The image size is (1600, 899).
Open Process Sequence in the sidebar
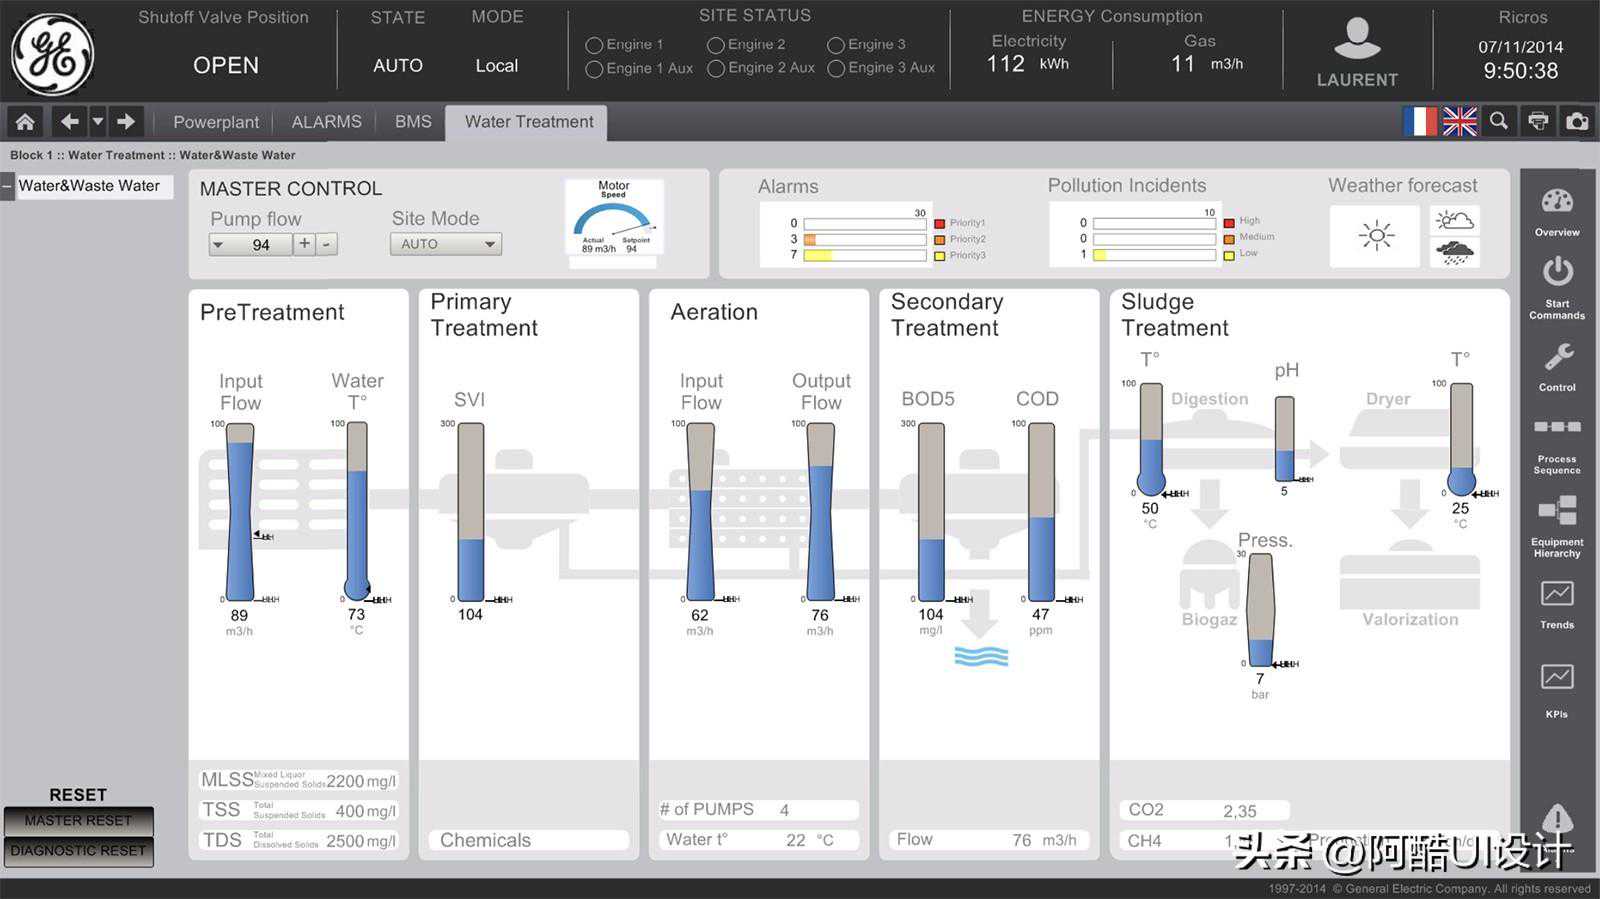coord(1557,428)
